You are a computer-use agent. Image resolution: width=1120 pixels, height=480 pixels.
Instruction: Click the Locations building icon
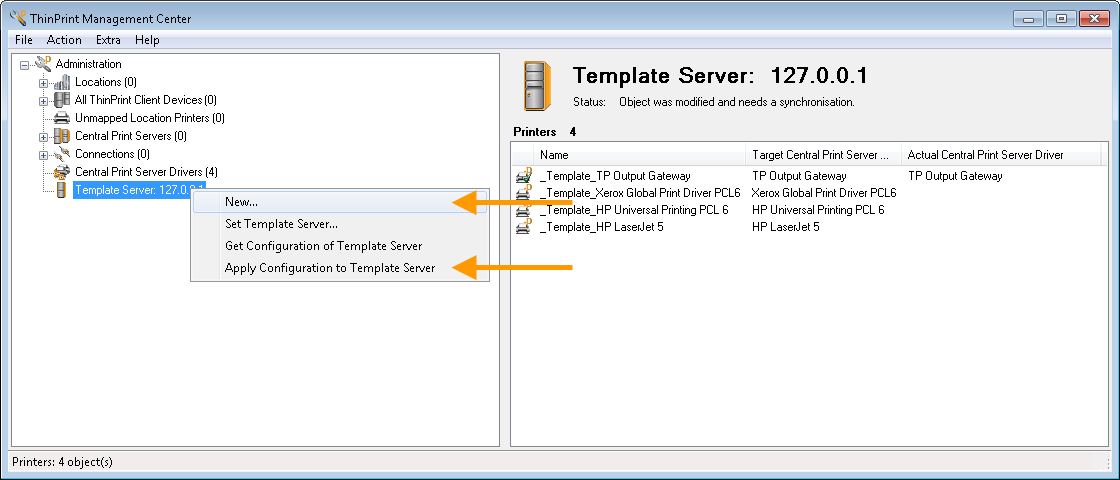coord(63,82)
